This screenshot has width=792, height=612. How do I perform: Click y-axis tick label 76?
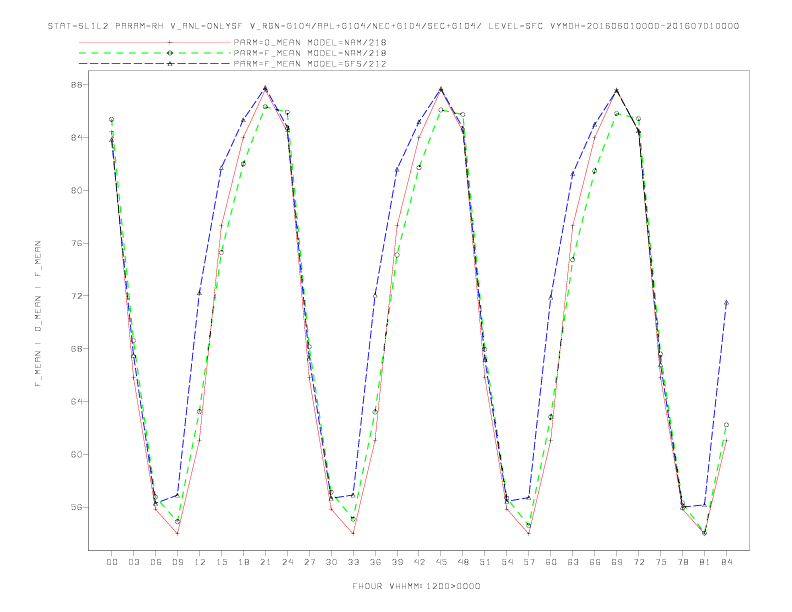tap(76, 243)
